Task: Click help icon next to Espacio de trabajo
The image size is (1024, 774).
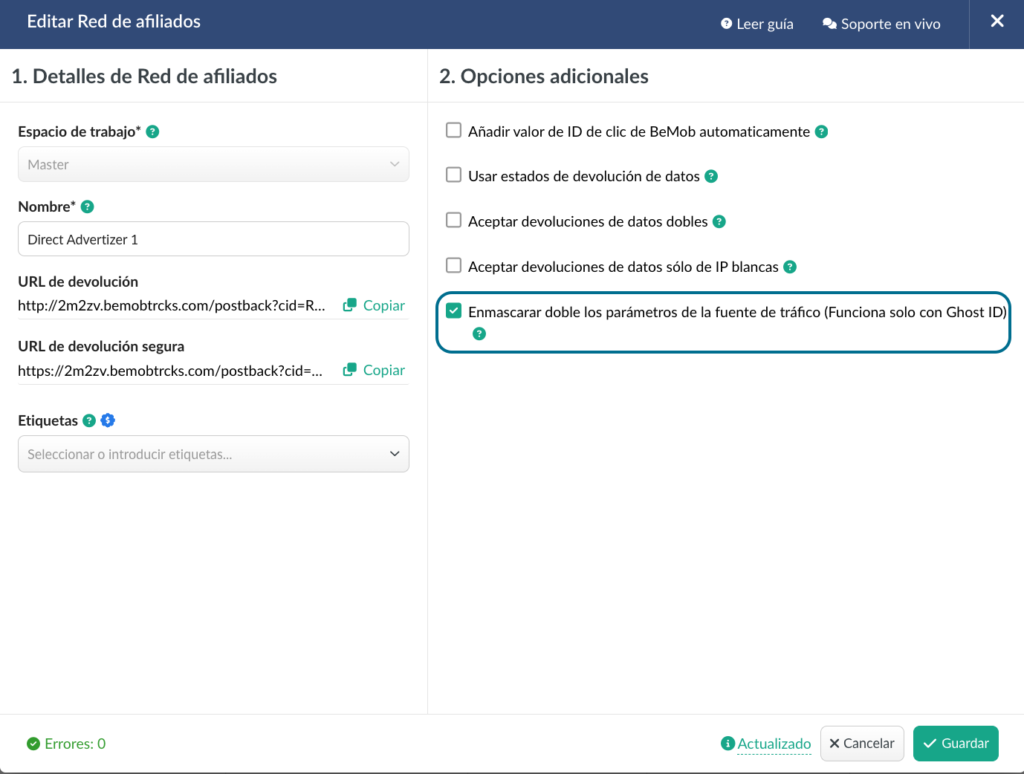Action: click(153, 131)
